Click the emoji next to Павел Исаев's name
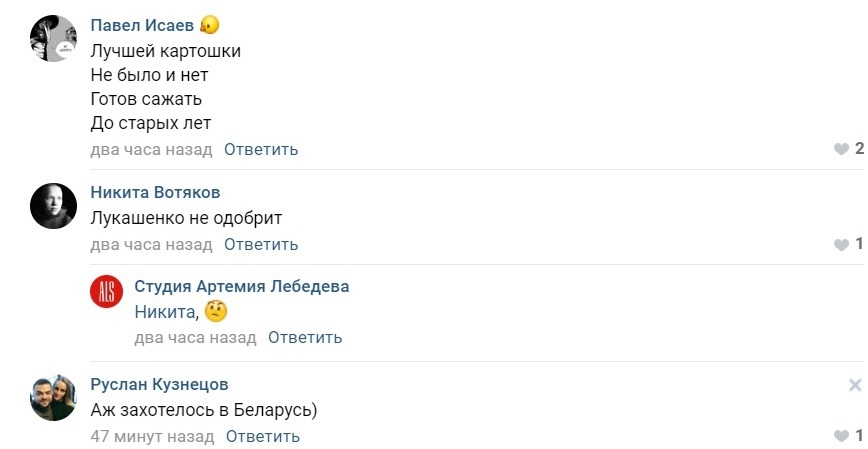Screen dimensions: 868x449 [210, 25]
